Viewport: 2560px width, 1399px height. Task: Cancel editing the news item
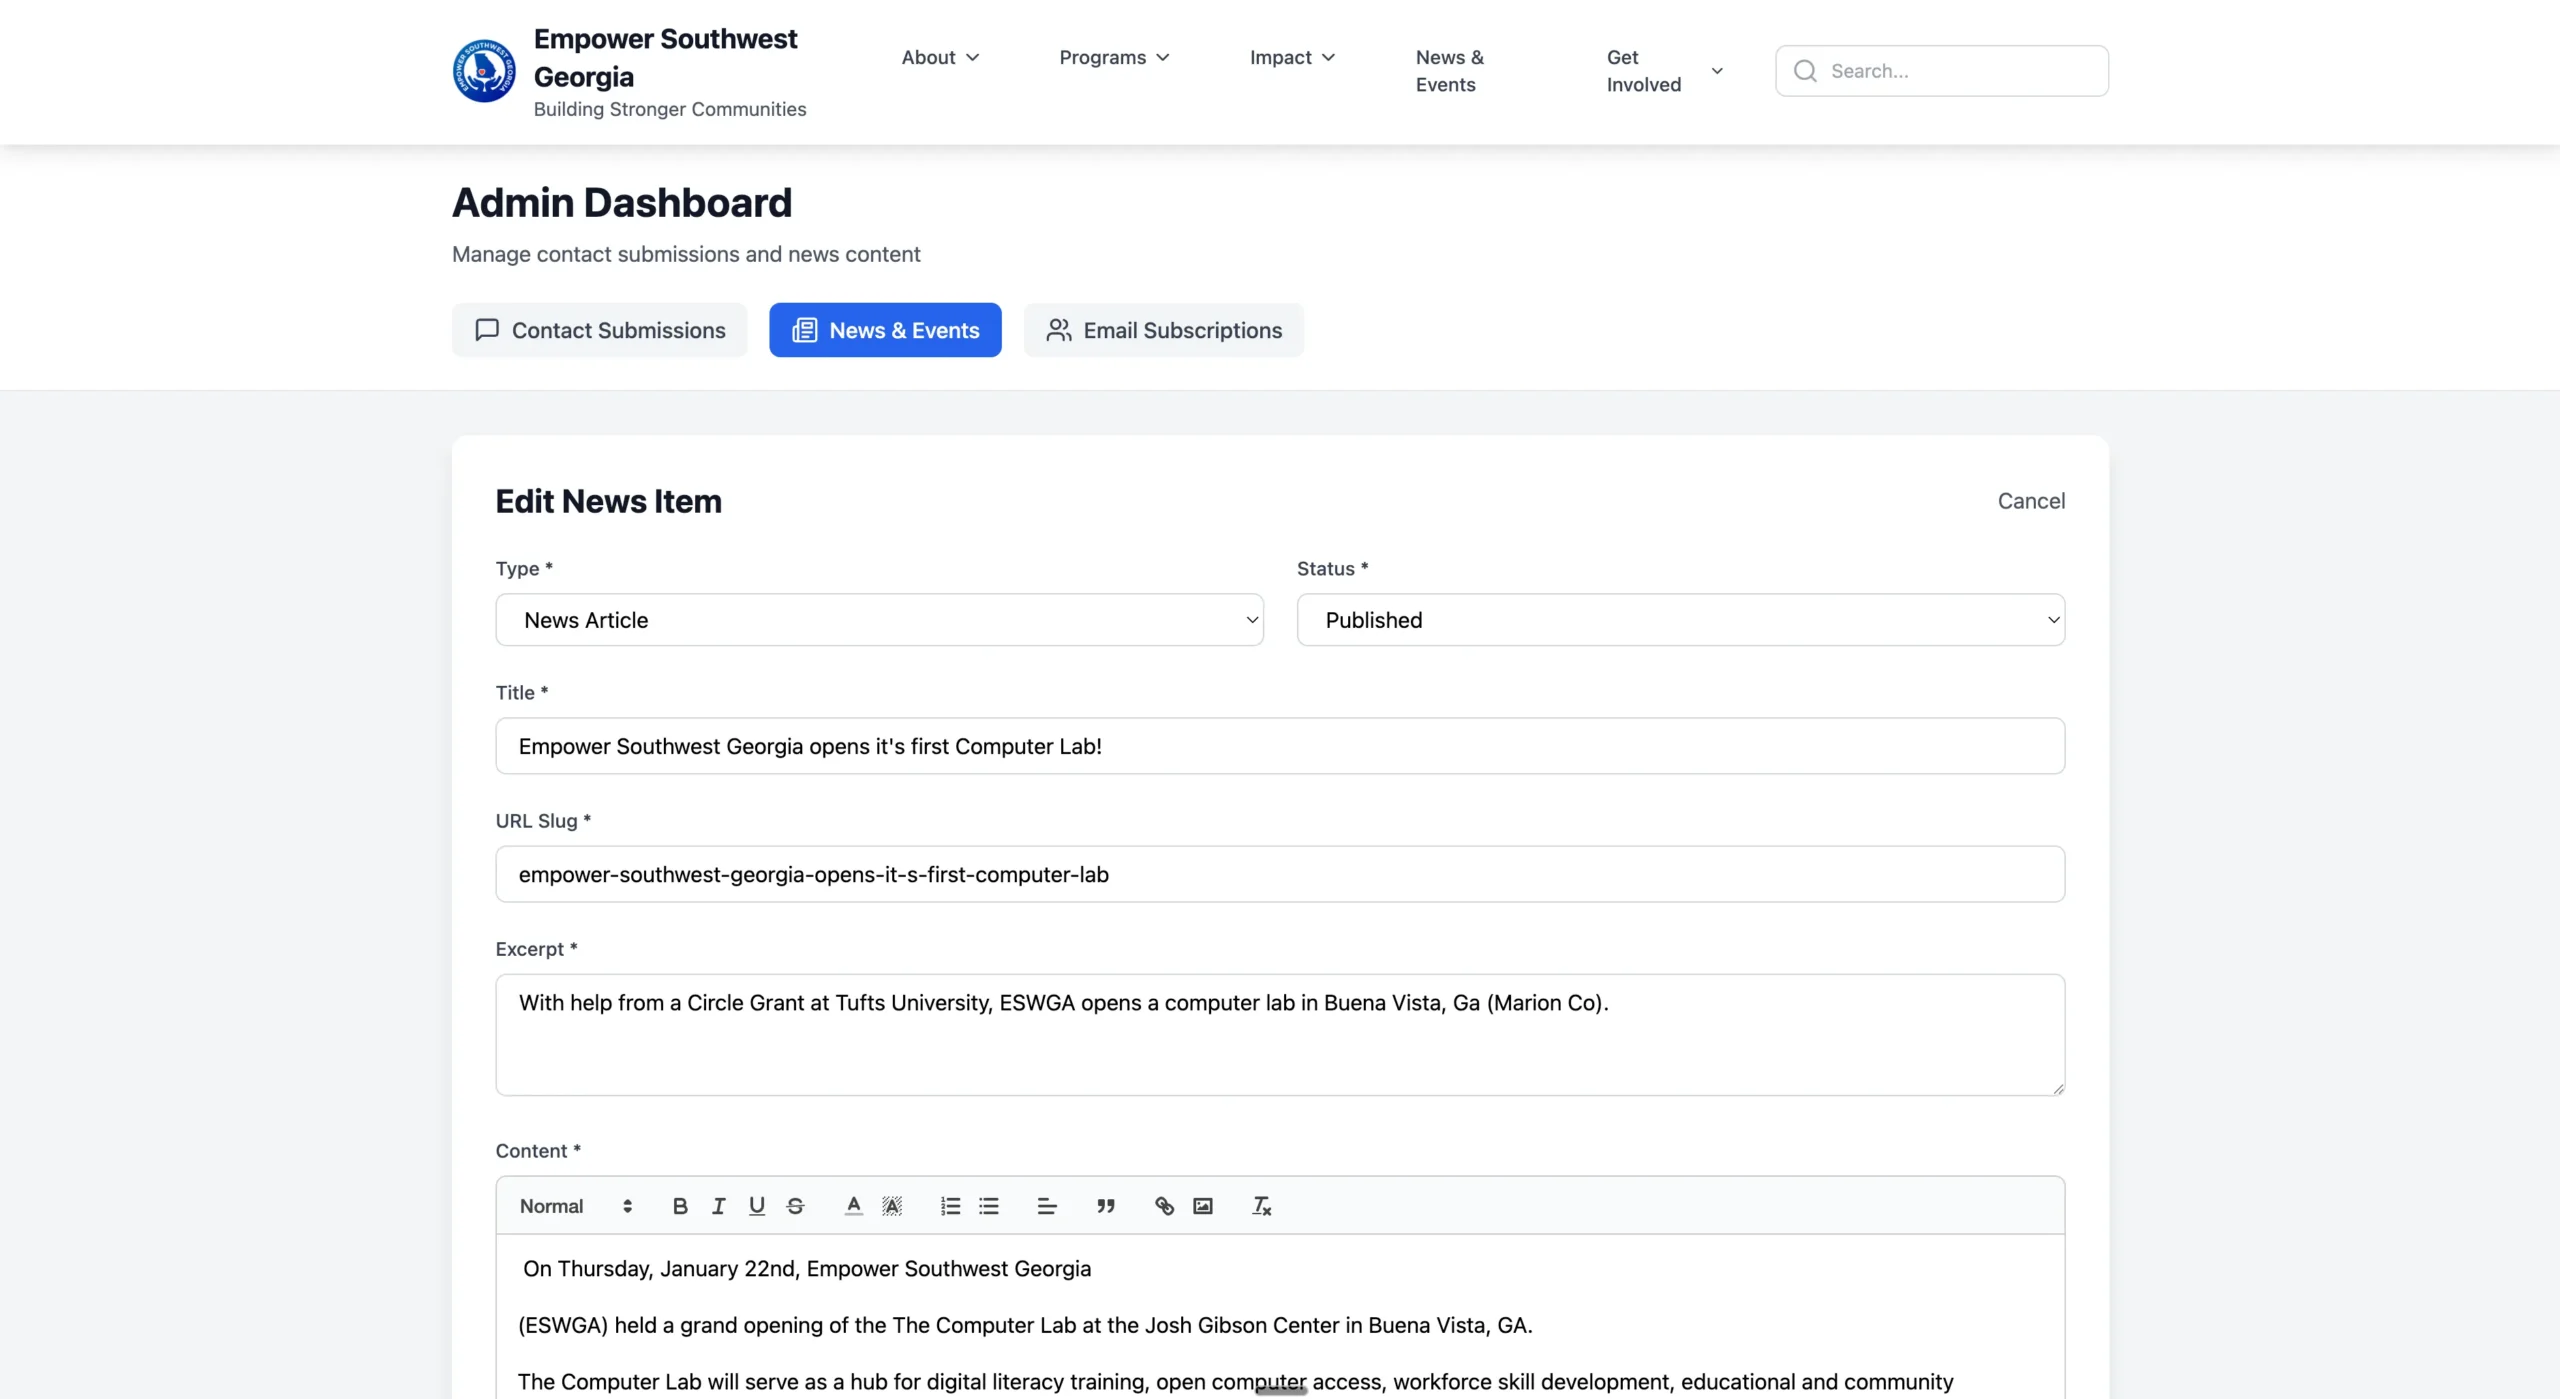tap(2031, 501)
